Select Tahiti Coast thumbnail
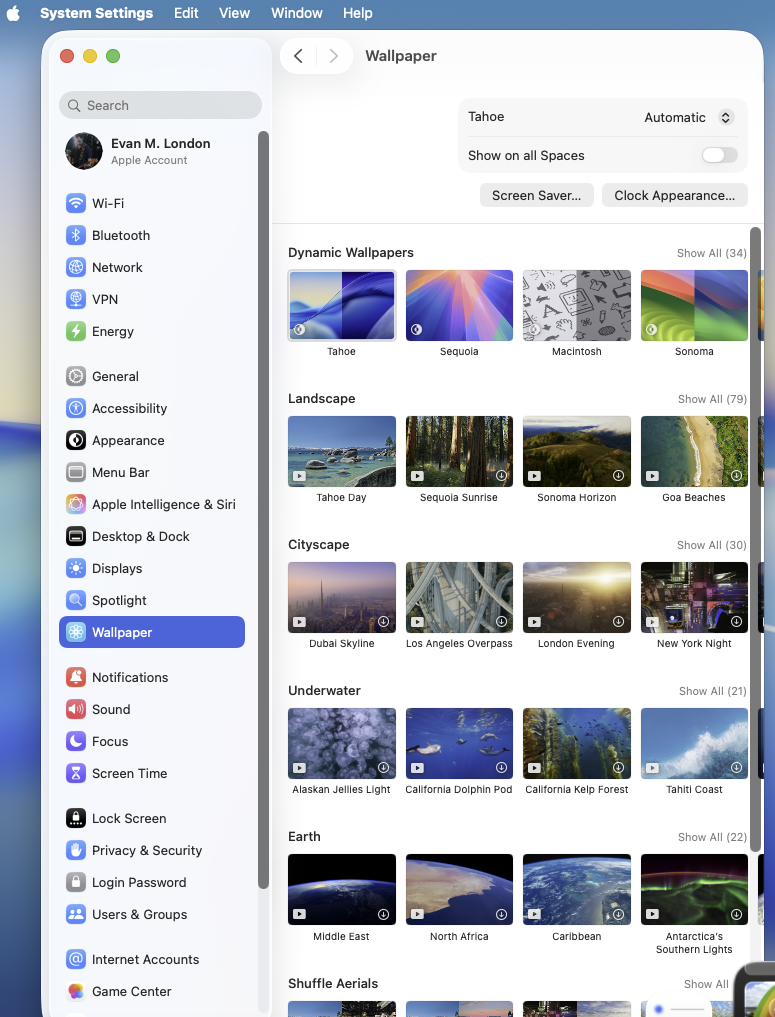Image resolution: width=775 pixels, height=1017 pixels. tap(694, 743)
